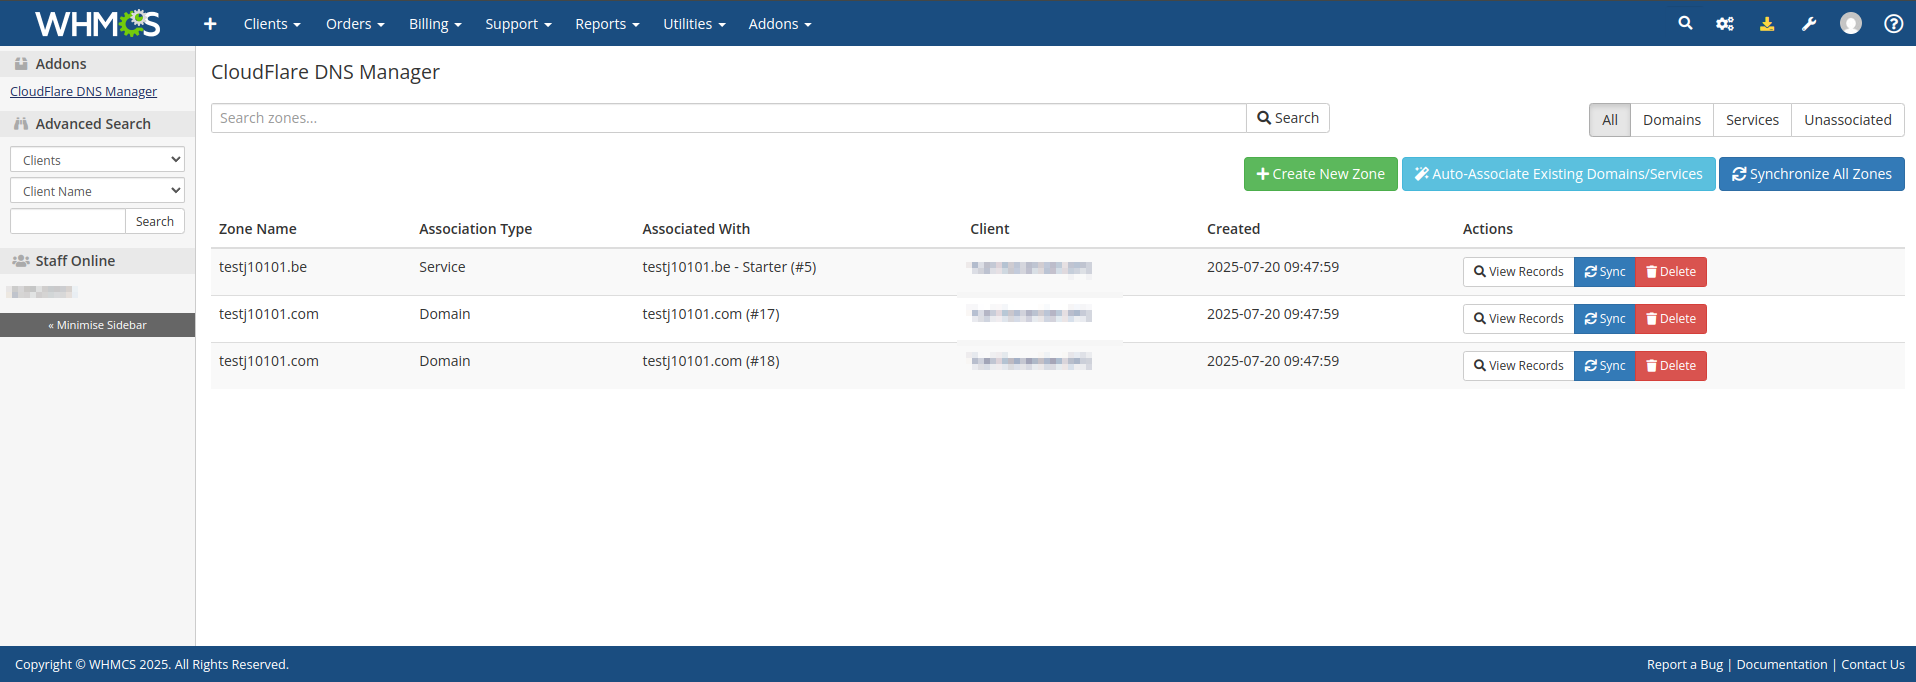
Task: Delete the testj10101.com (#17) zone
Action: click(x=1671, y=319)
